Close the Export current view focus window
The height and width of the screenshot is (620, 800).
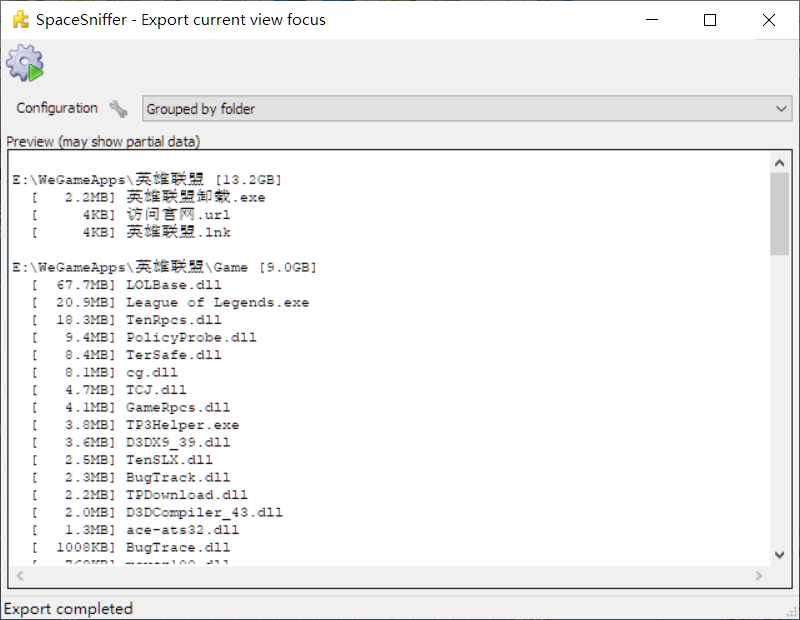click(768, 20)
